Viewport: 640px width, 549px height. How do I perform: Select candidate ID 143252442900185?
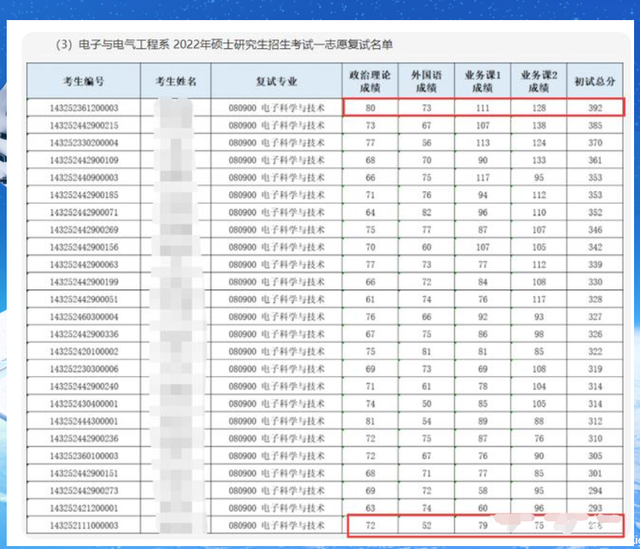click(84, 195)
